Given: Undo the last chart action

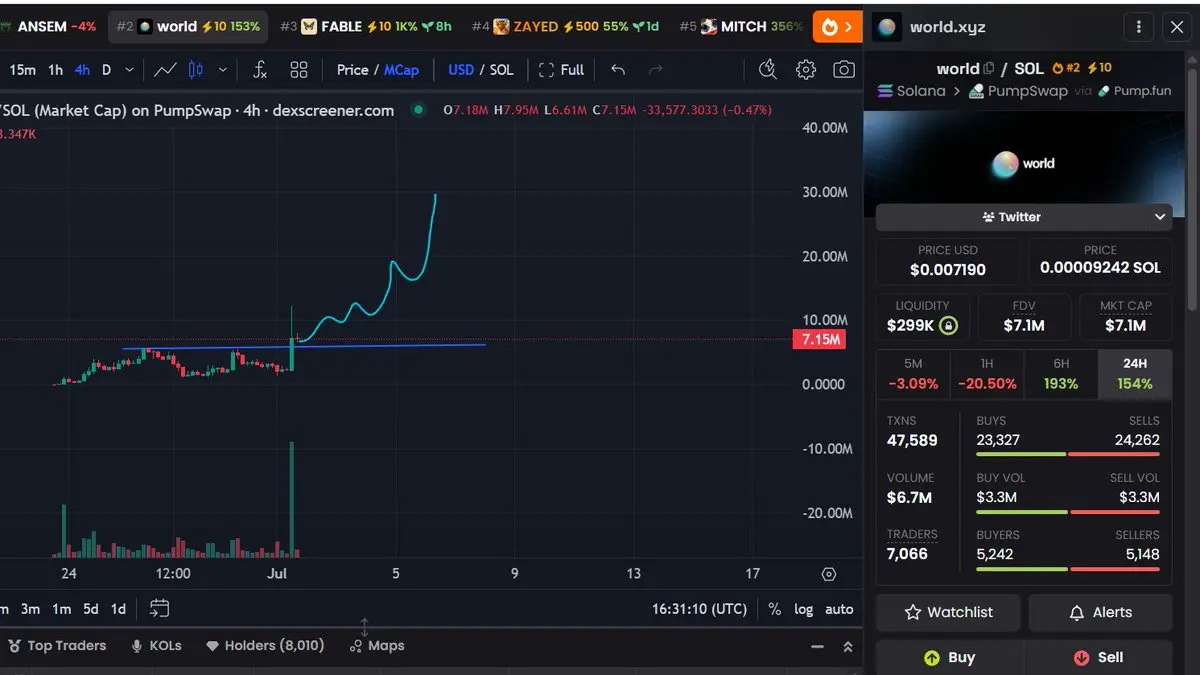Looking at the screenshot, I should coord(618,70).
